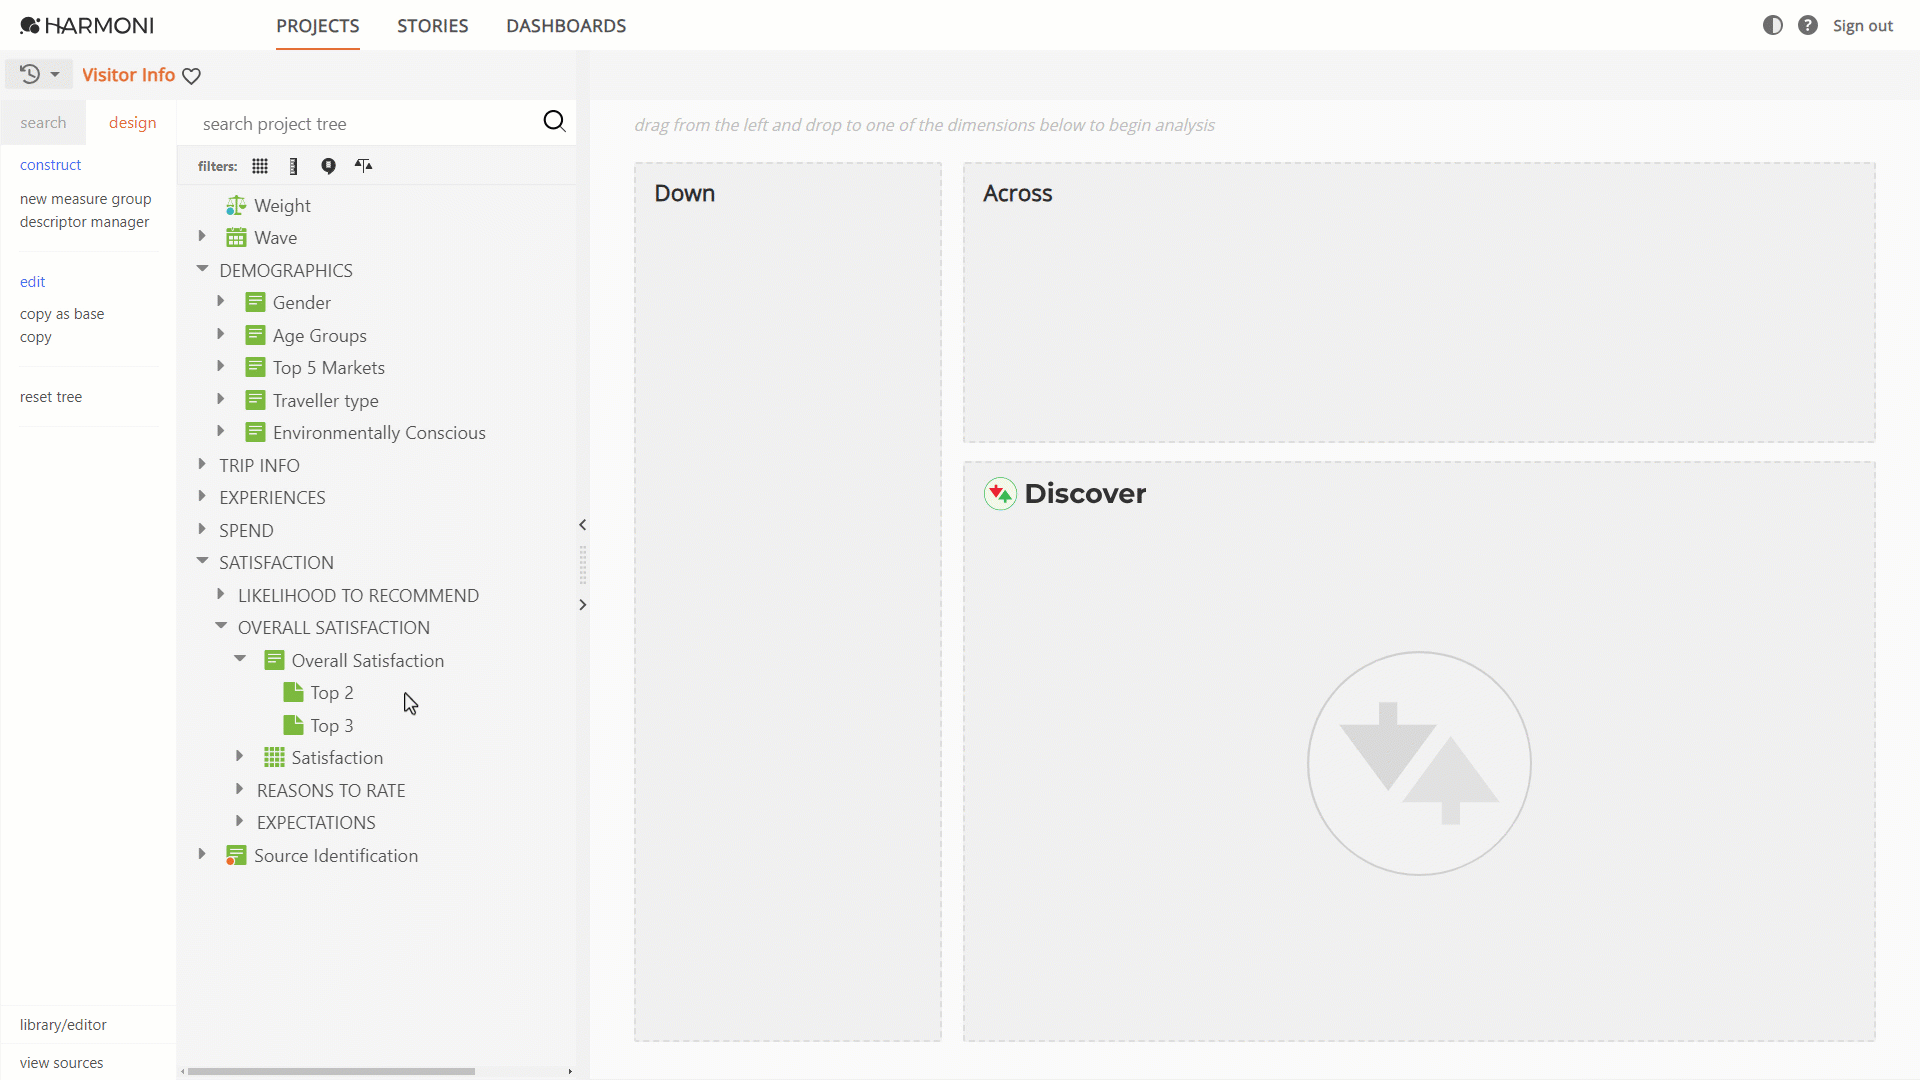Expand the EXPECTATIONS group
The image size is (1920, 1080).
tap(240, 821)
